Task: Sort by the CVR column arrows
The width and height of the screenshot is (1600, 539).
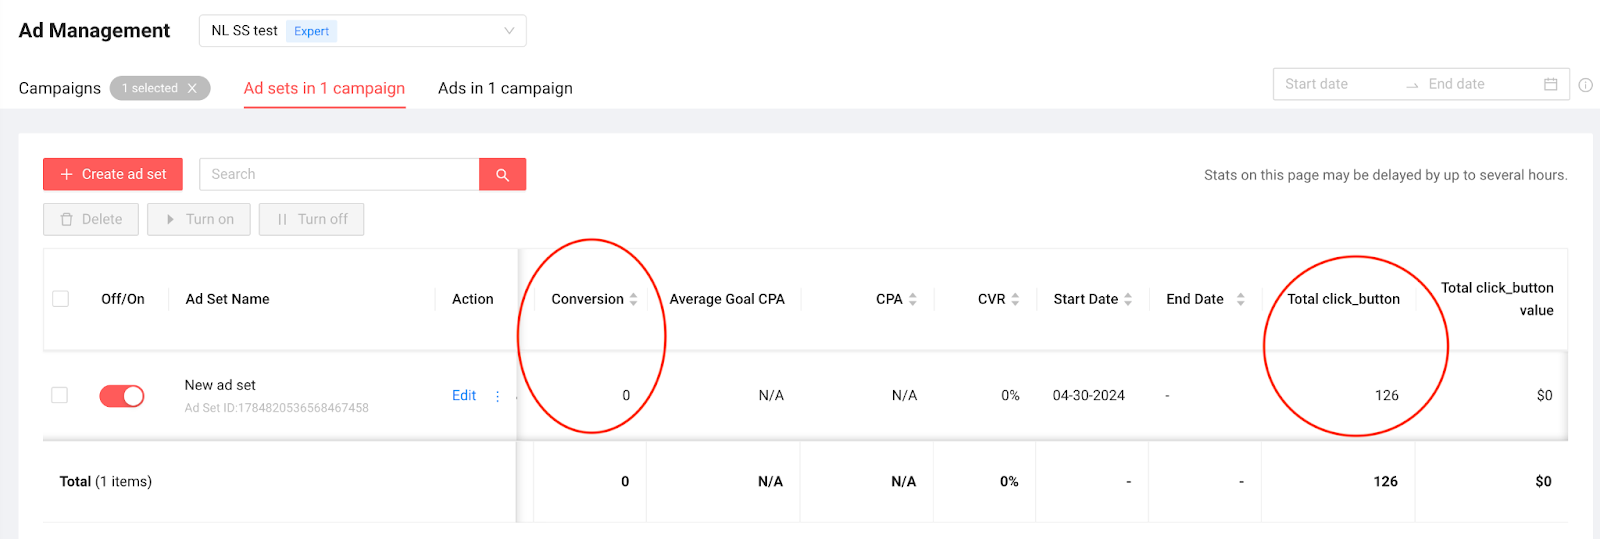Action: point(1015,299)
